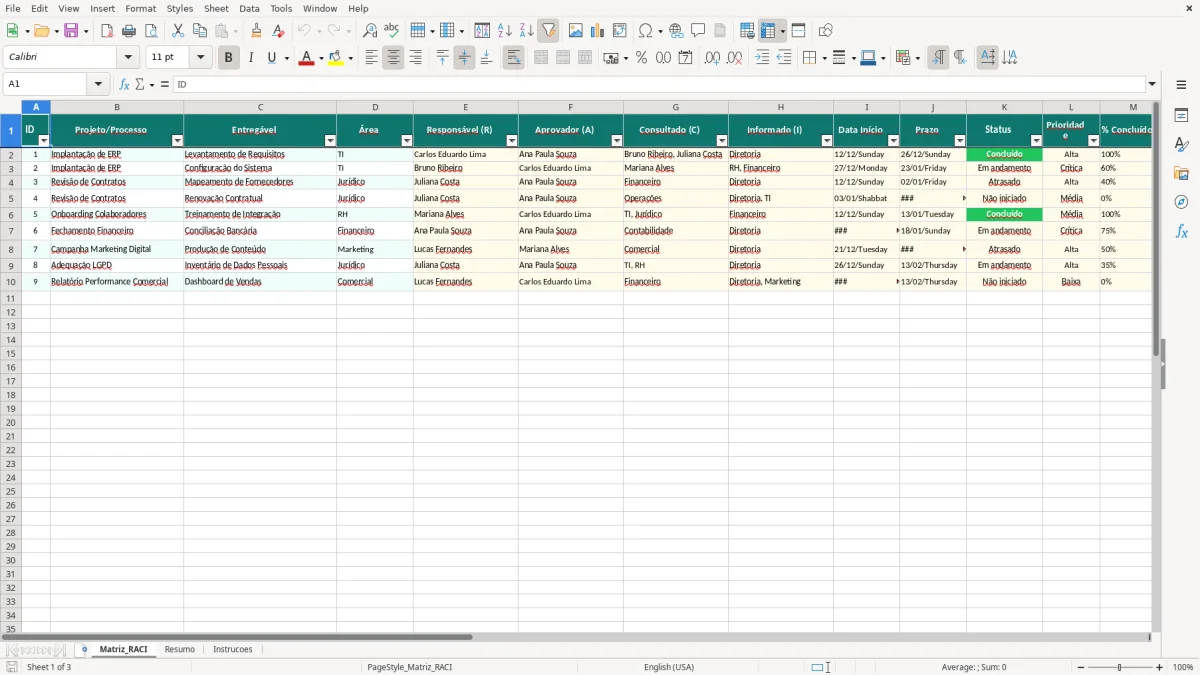Click the zoom slider handle

pyautogui.click(x=1120, y=667)
